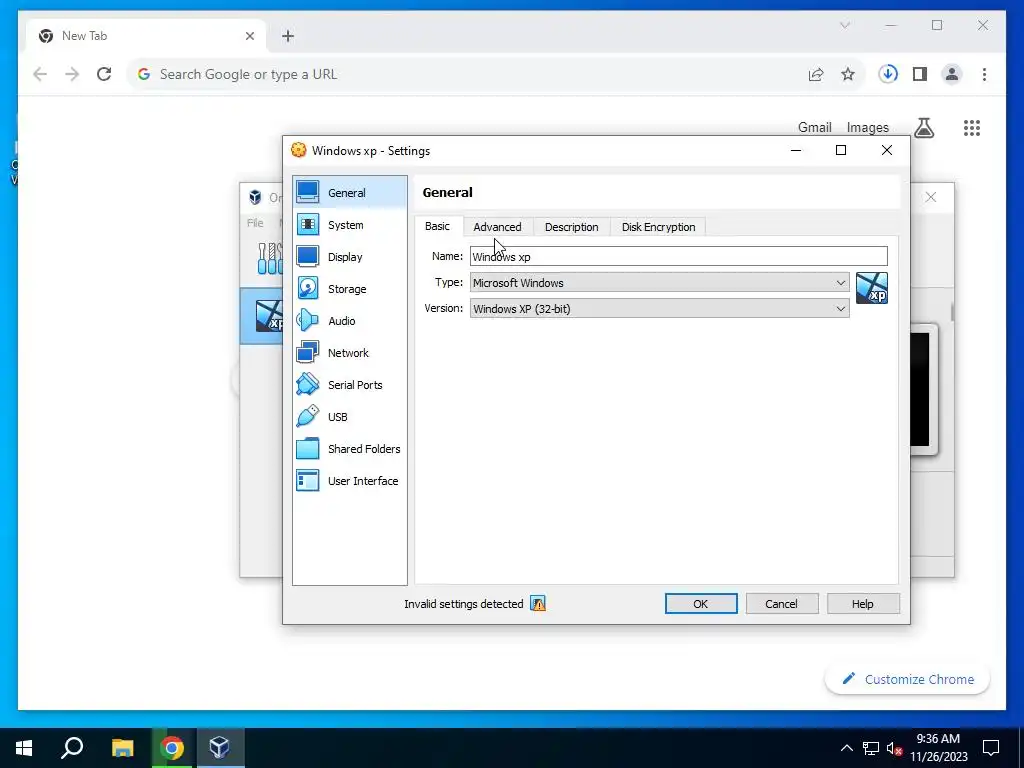This screenshot has width=1024, height=768.
Task: Open the Search Labs flask icon
Action: click(x=923, y=127)
